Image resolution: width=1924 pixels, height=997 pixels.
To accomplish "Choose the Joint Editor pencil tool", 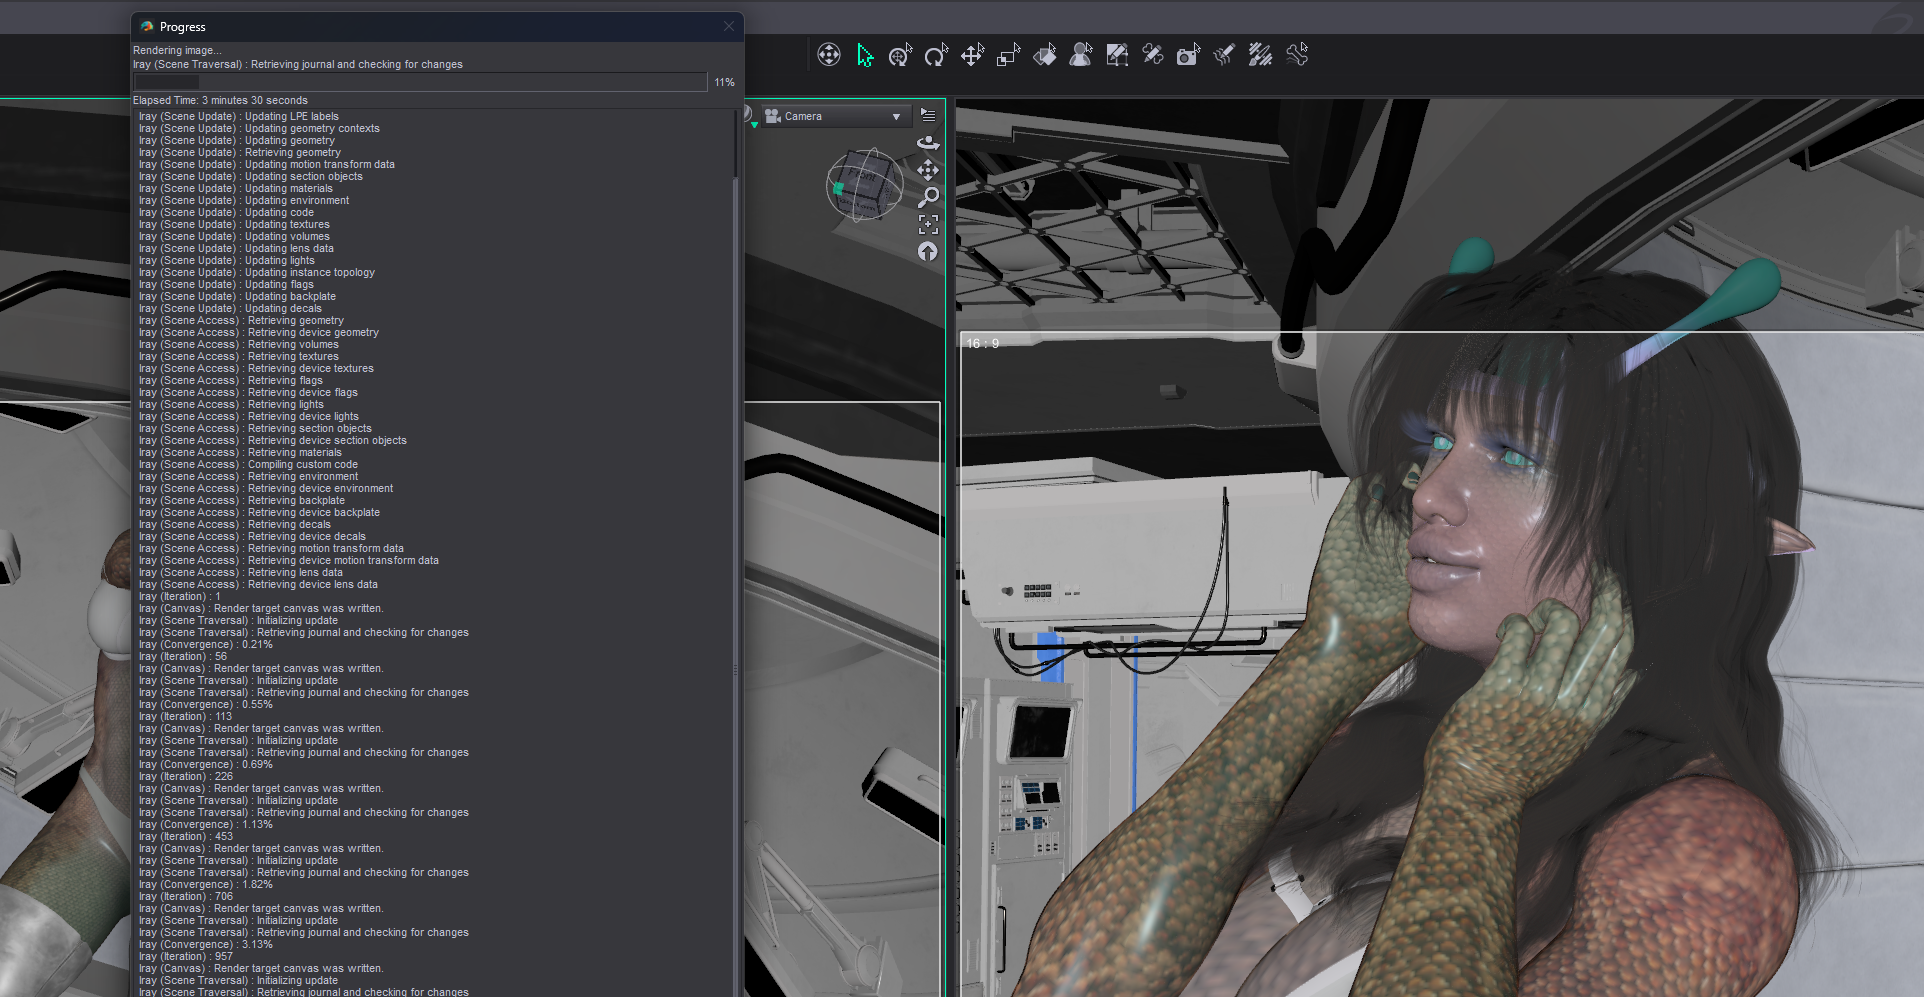I will click(1153, 55).
